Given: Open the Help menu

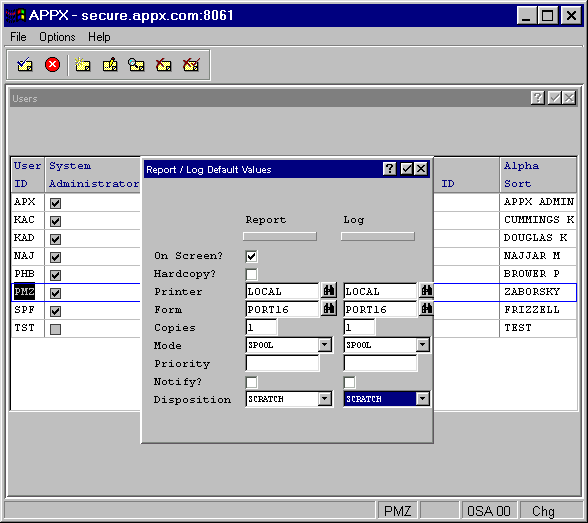Looking at the screenshot, I should [x=99, y=37].
